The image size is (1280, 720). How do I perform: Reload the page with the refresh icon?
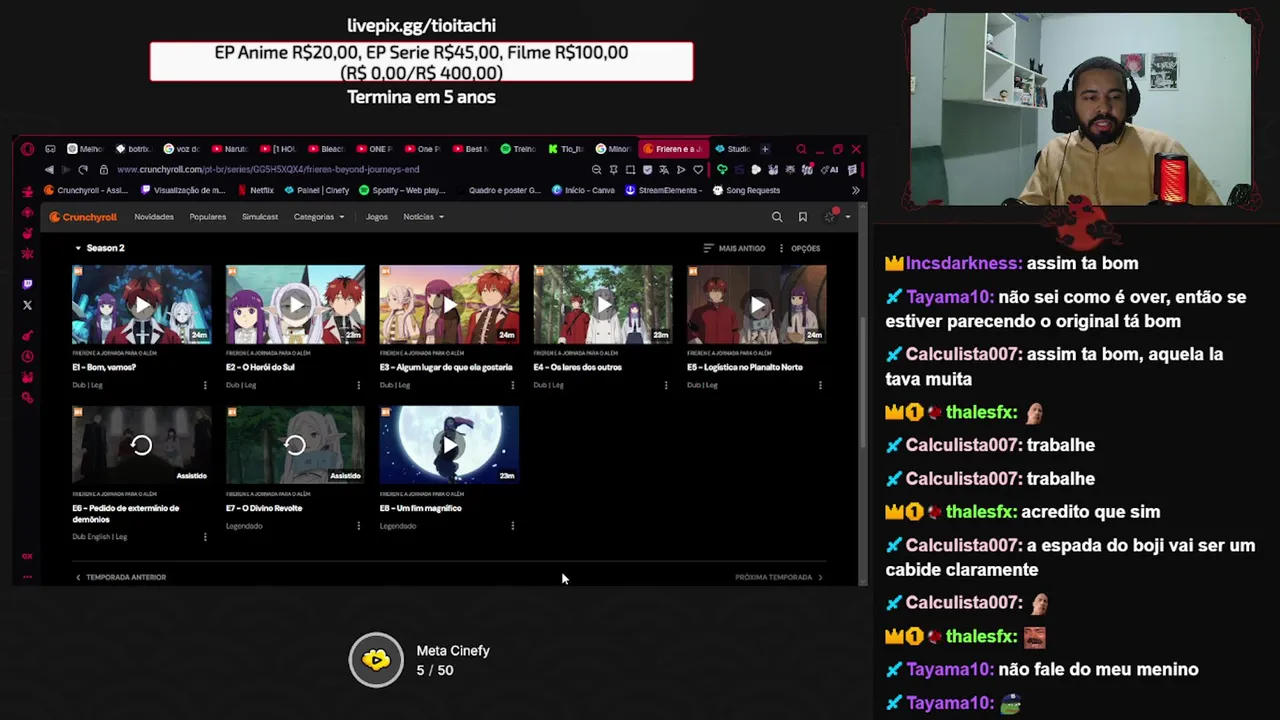click(x=83, y=170)
